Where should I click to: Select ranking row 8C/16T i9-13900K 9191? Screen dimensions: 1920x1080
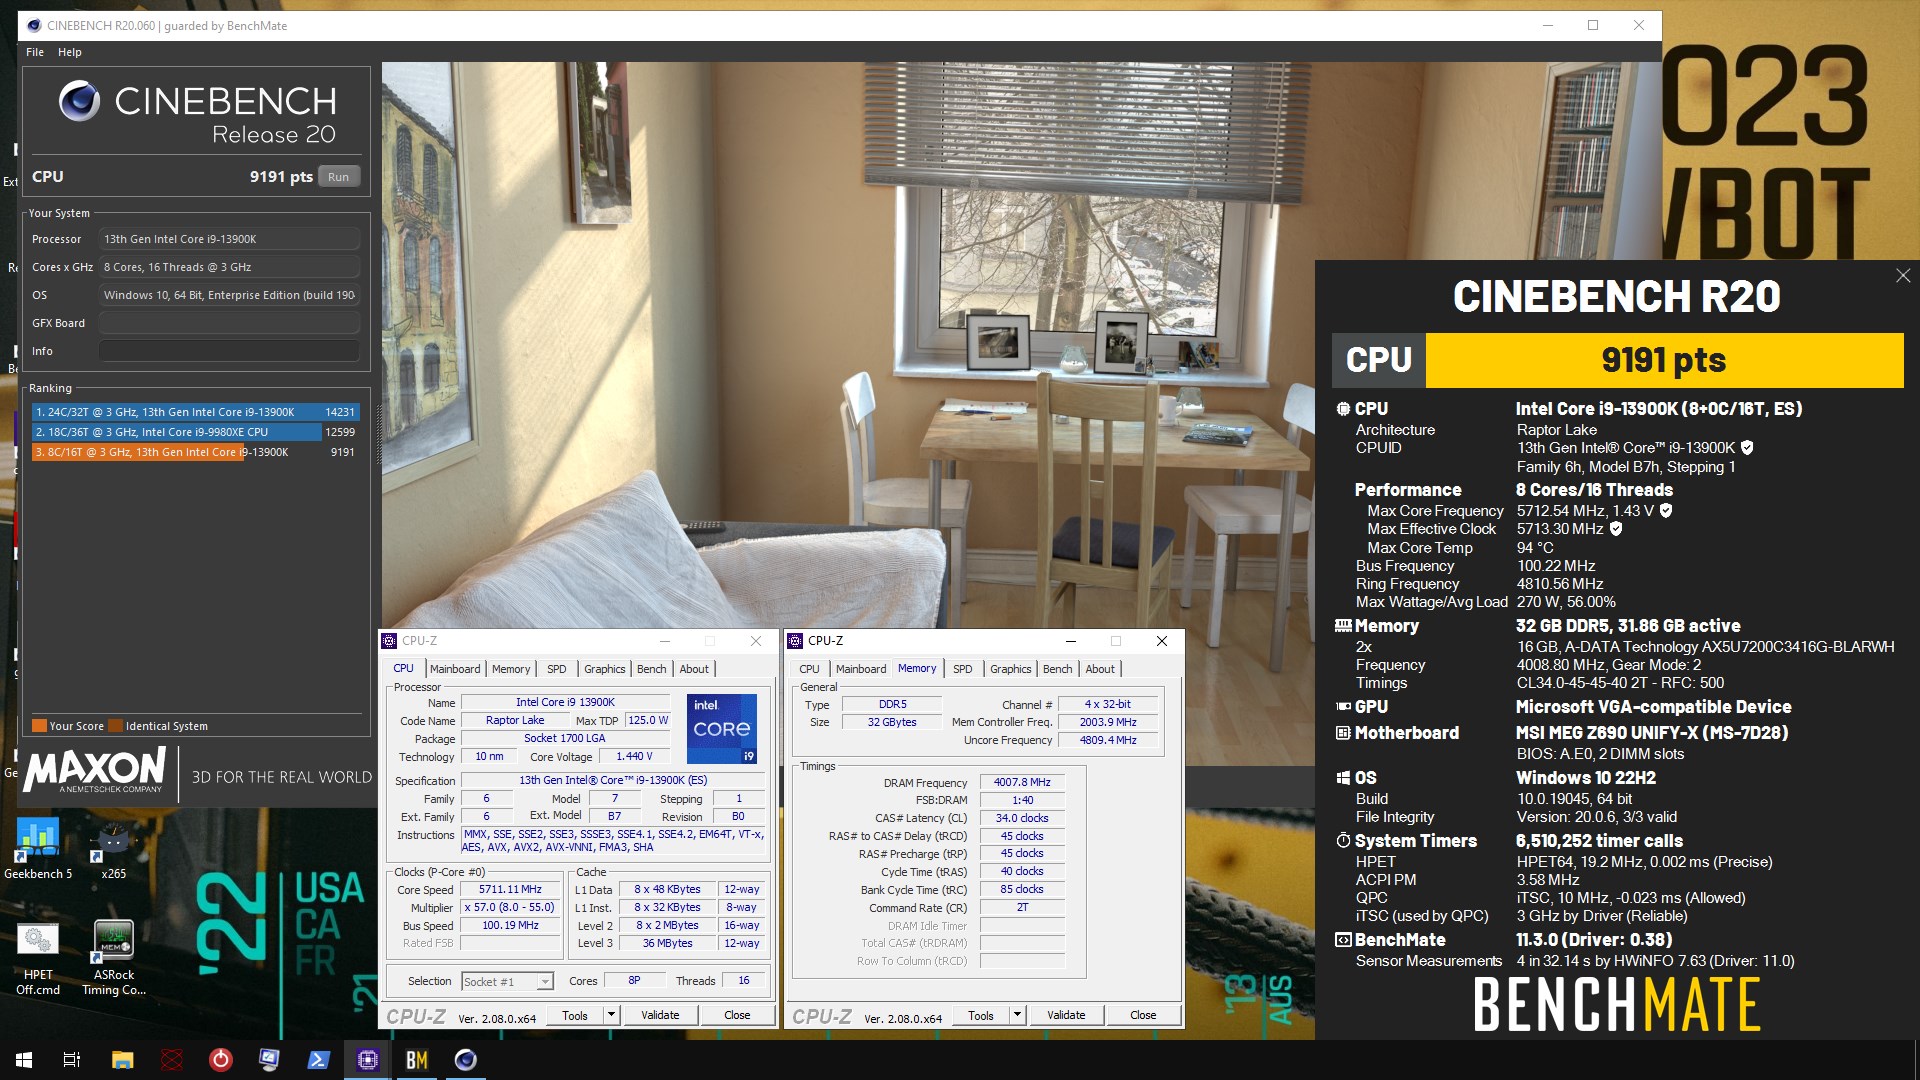[x=195, y=452]
